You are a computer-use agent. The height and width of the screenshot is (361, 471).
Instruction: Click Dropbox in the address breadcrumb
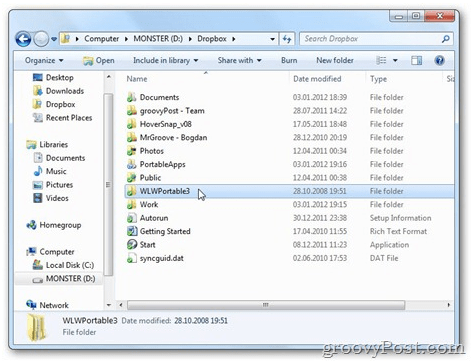pos(212,39)
